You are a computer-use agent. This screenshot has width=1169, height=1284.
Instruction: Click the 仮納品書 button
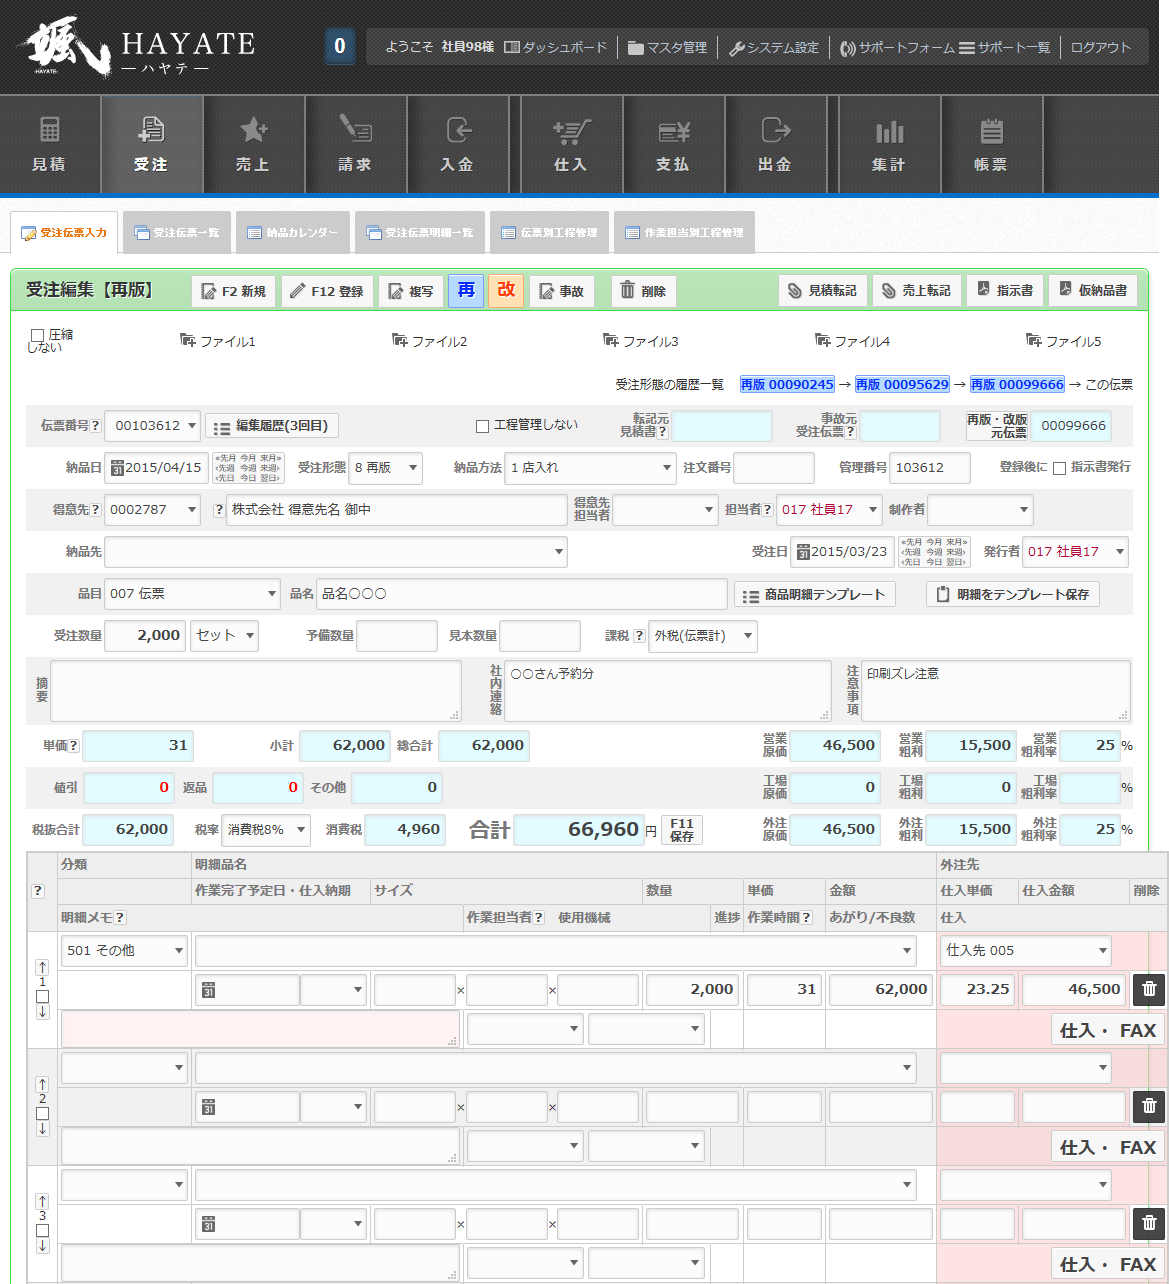point(1093,290)
